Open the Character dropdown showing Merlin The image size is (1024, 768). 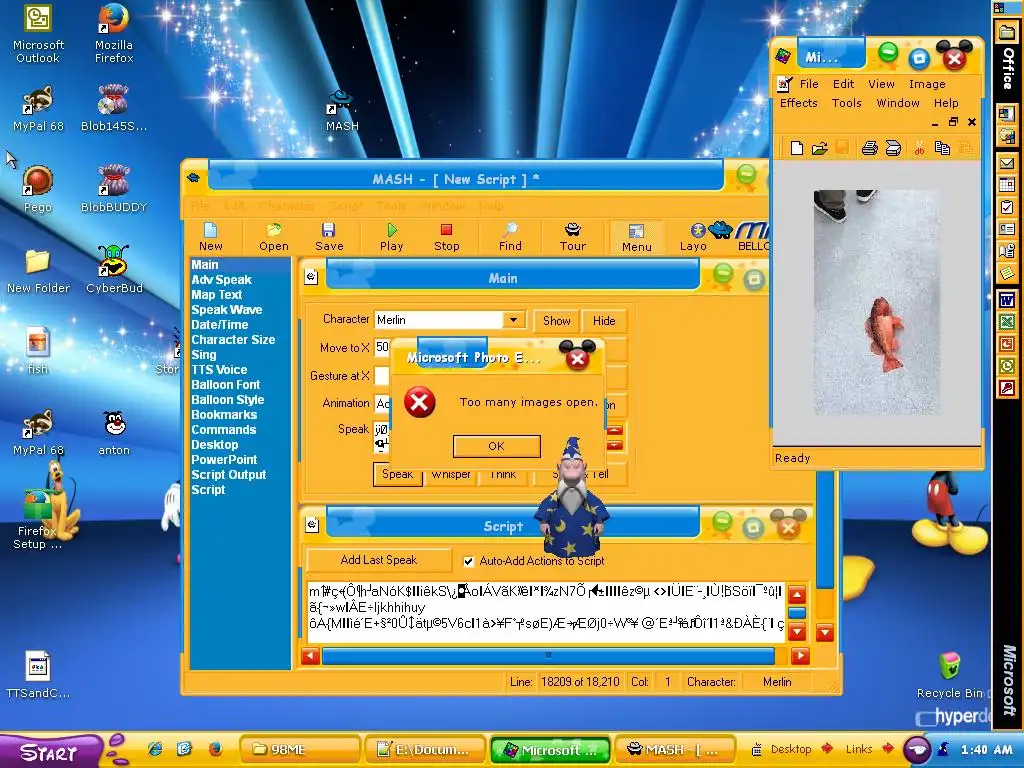point(513,320)
